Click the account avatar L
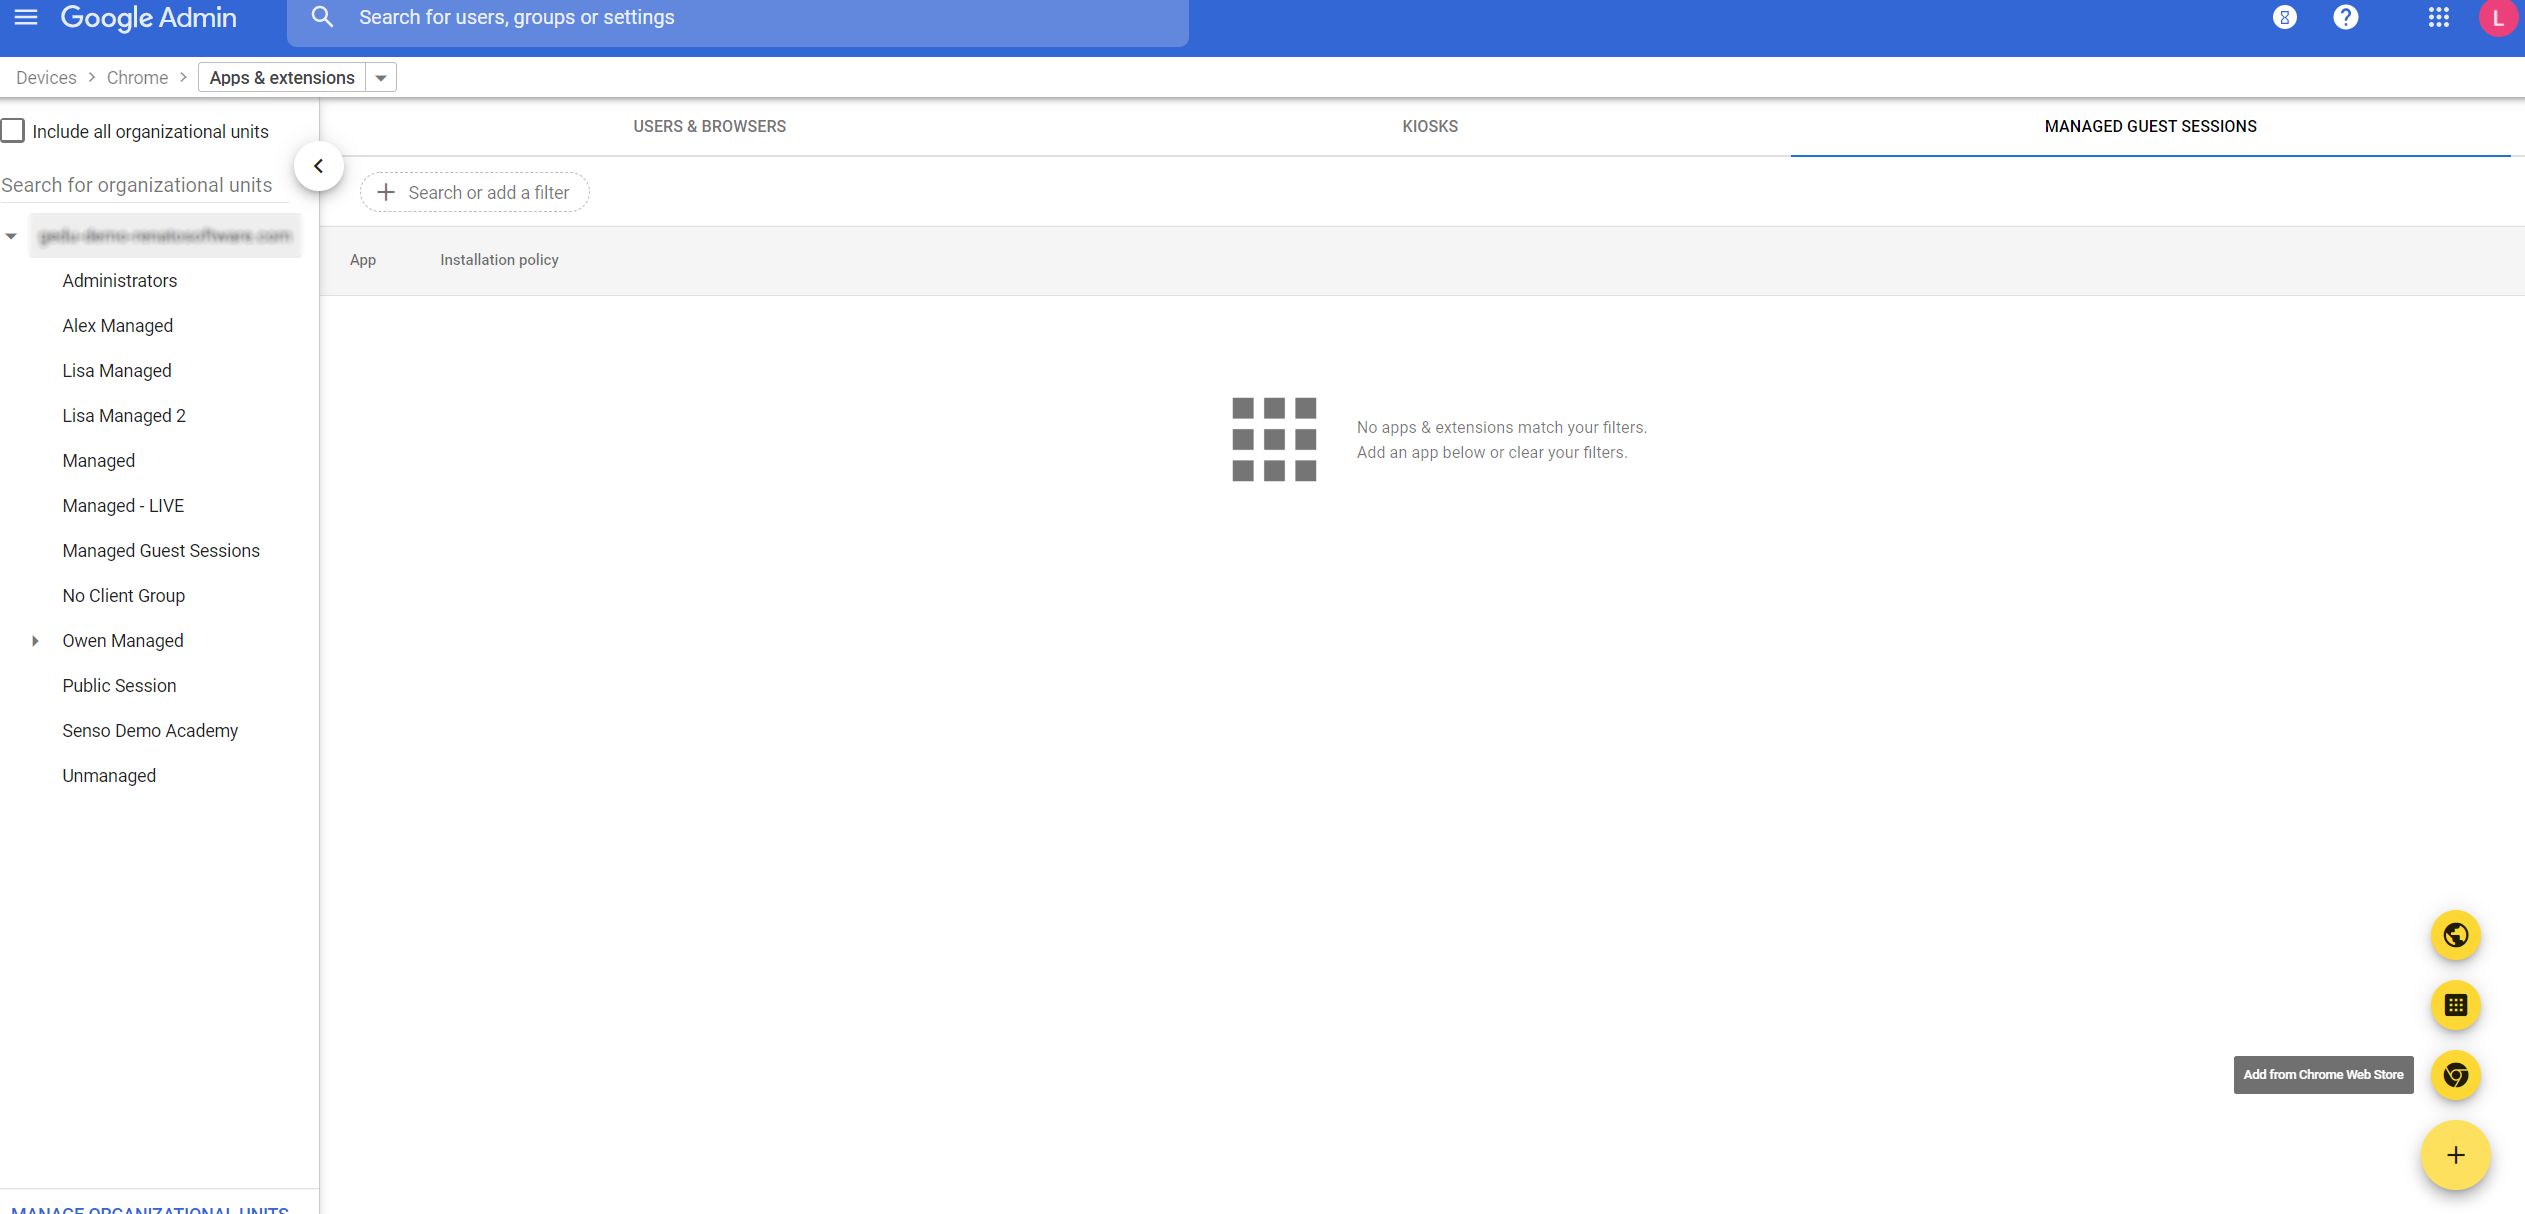The height and width of the screenshot is (1214, 2525). tap(2498, 18)
